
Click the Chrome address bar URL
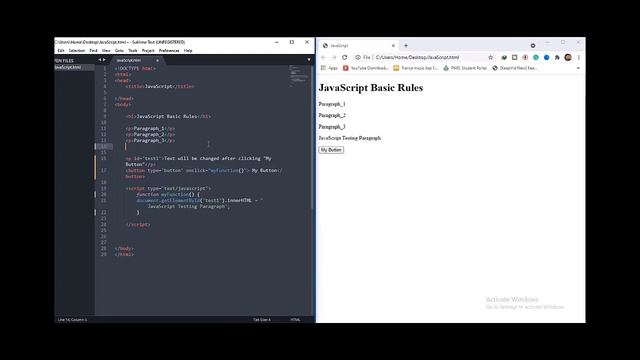tap(417, 58)
